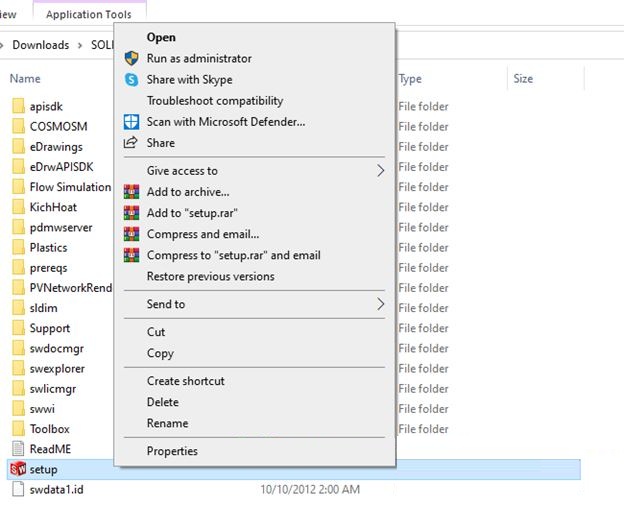This screenshot has width=624, height=506.
Task: Click WinRAR icon beside Compress to "setup.rar" and email
Action: click(x=131, y=255)
